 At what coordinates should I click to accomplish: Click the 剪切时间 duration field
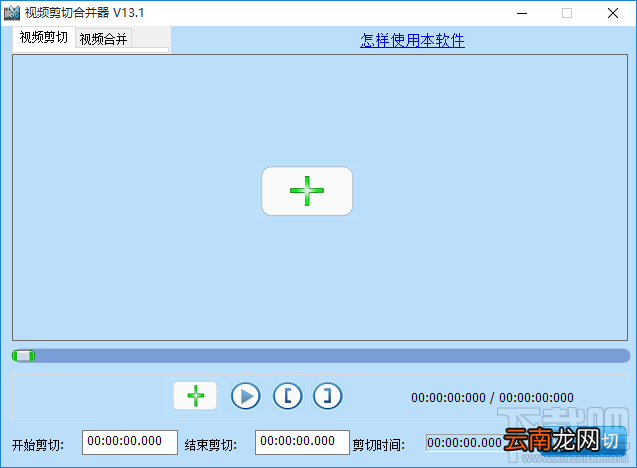pyautogui.click(x=465, y=442)
